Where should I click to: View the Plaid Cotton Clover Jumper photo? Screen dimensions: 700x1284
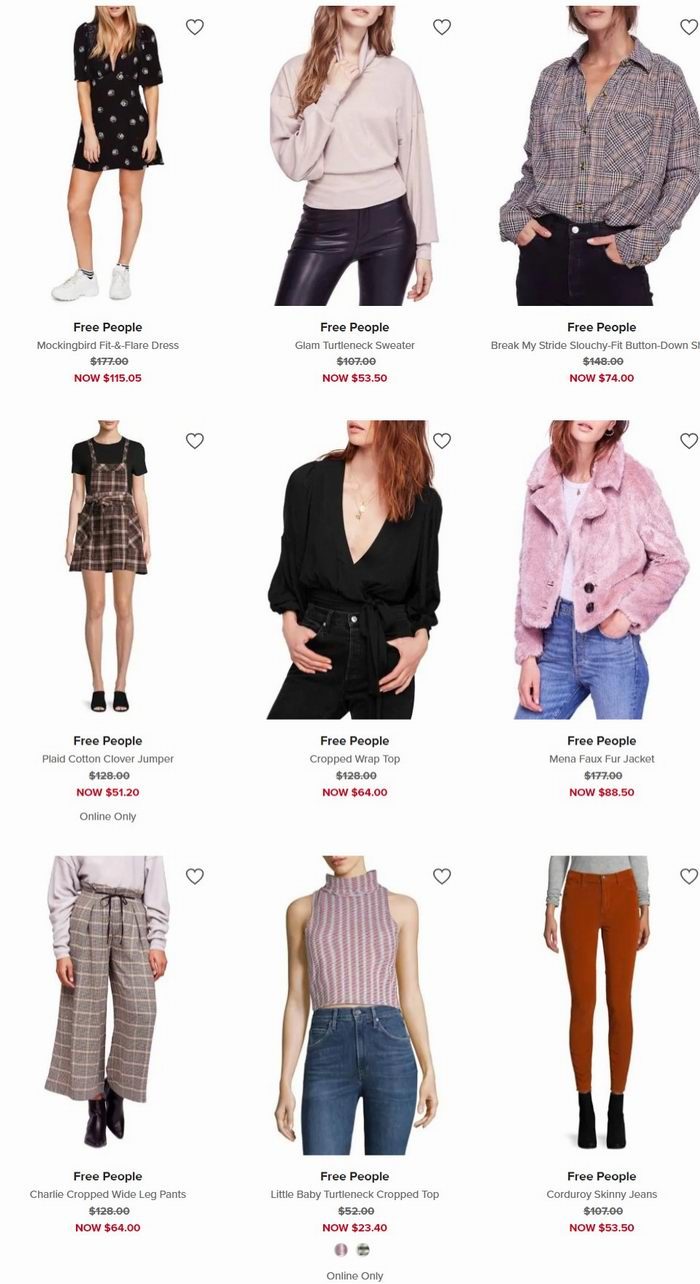(108, 569)
